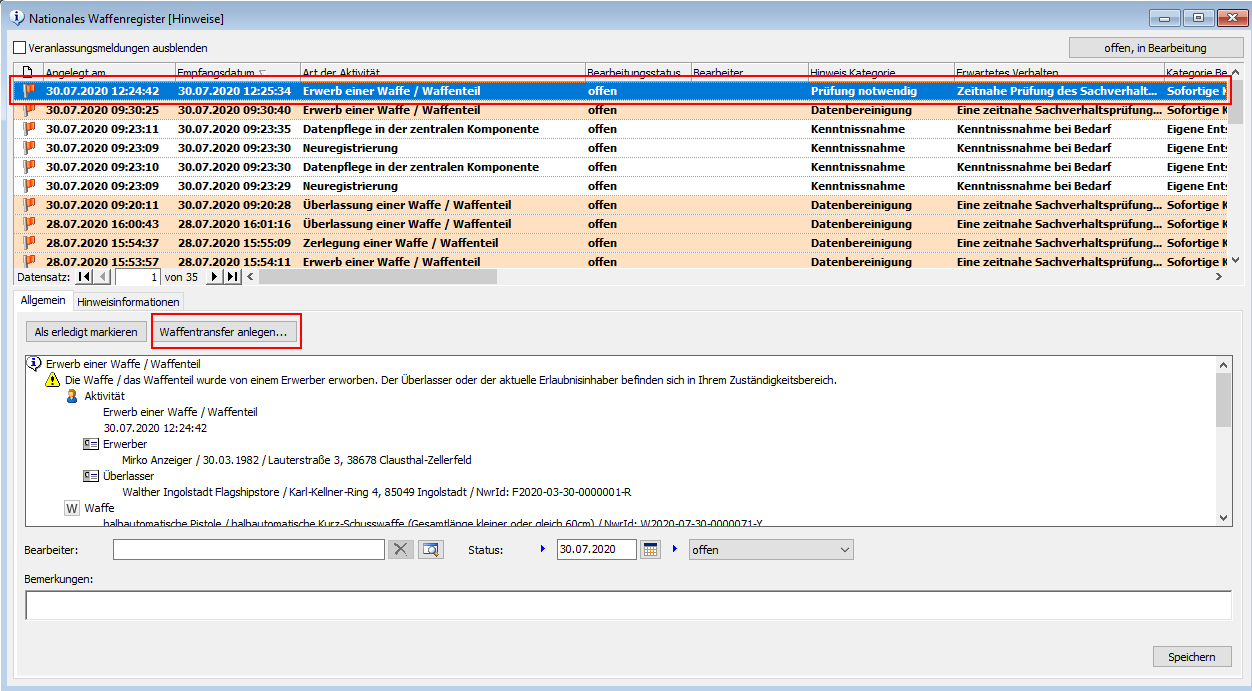Click the Erwerber ID card icon
The width and height of the screenshot is (1252, 691).
91,444
